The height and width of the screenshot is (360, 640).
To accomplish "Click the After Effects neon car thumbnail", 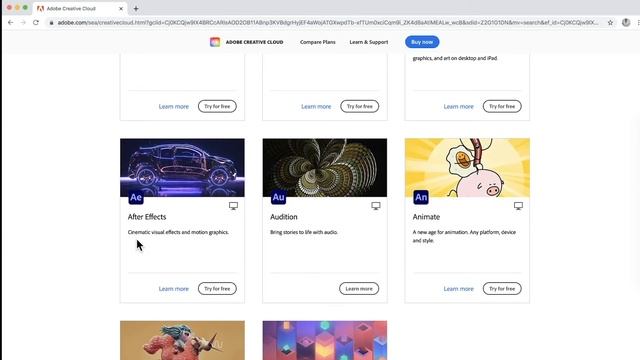I will (182, 168).
